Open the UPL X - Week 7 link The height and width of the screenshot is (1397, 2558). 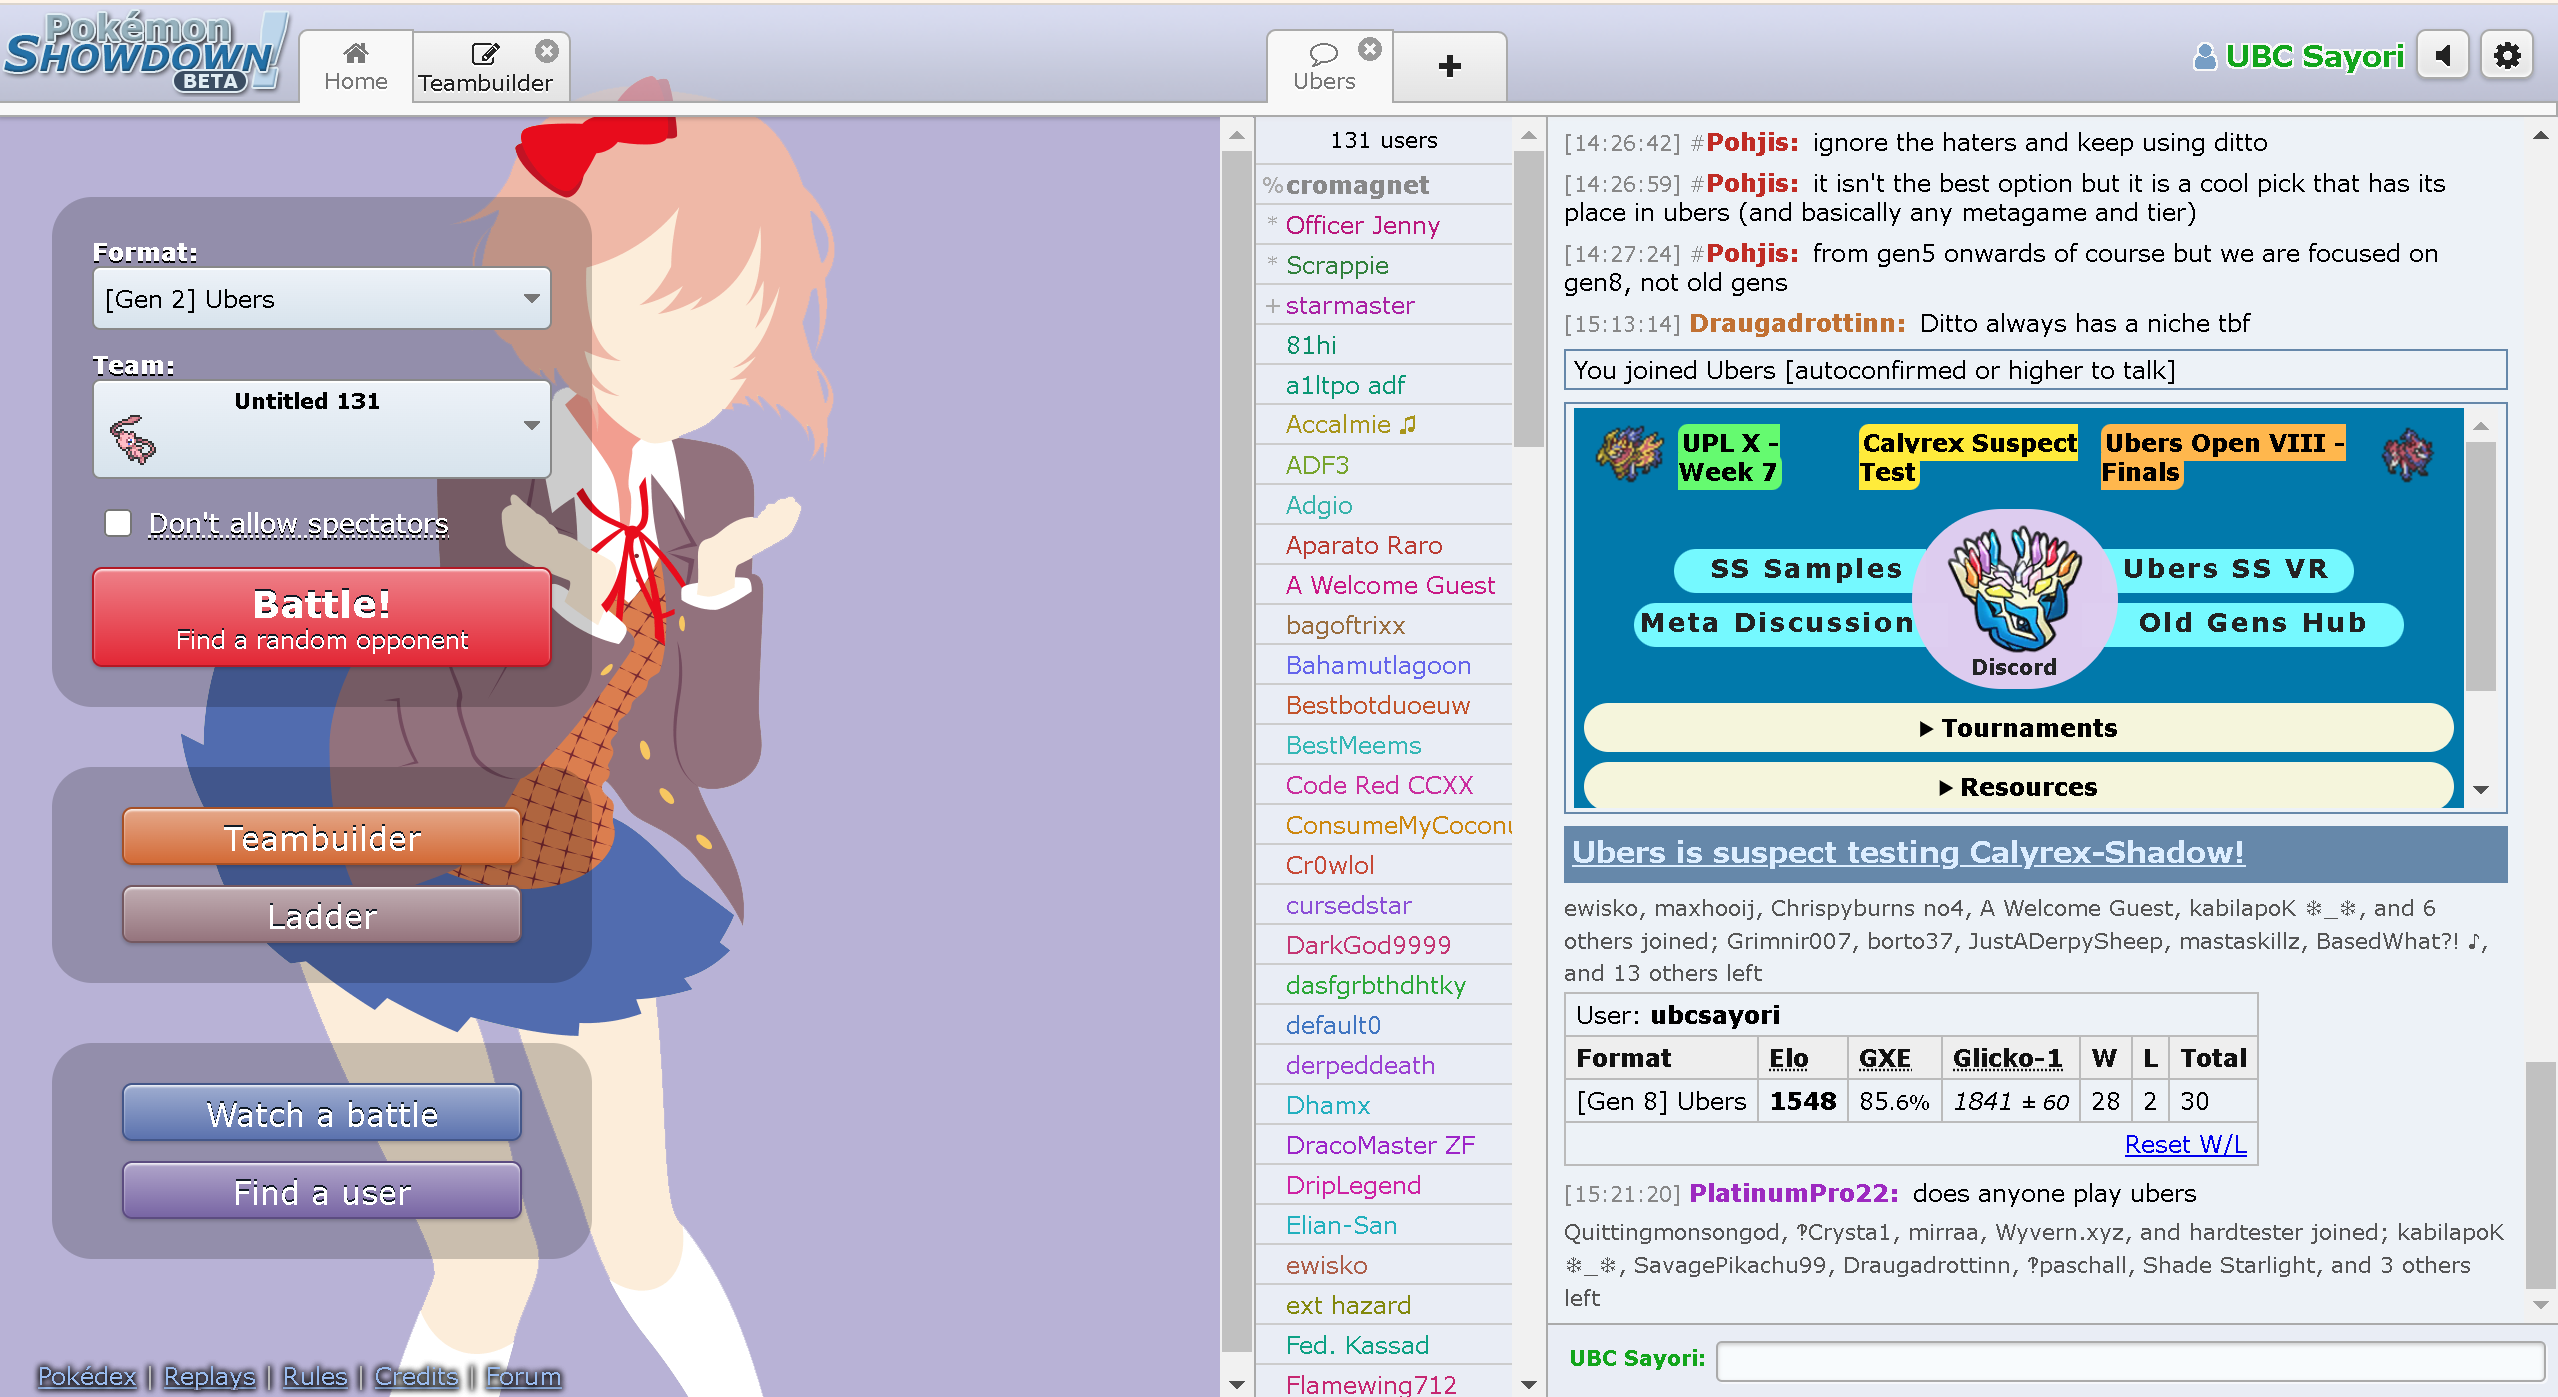click(x=1729, y=457)
